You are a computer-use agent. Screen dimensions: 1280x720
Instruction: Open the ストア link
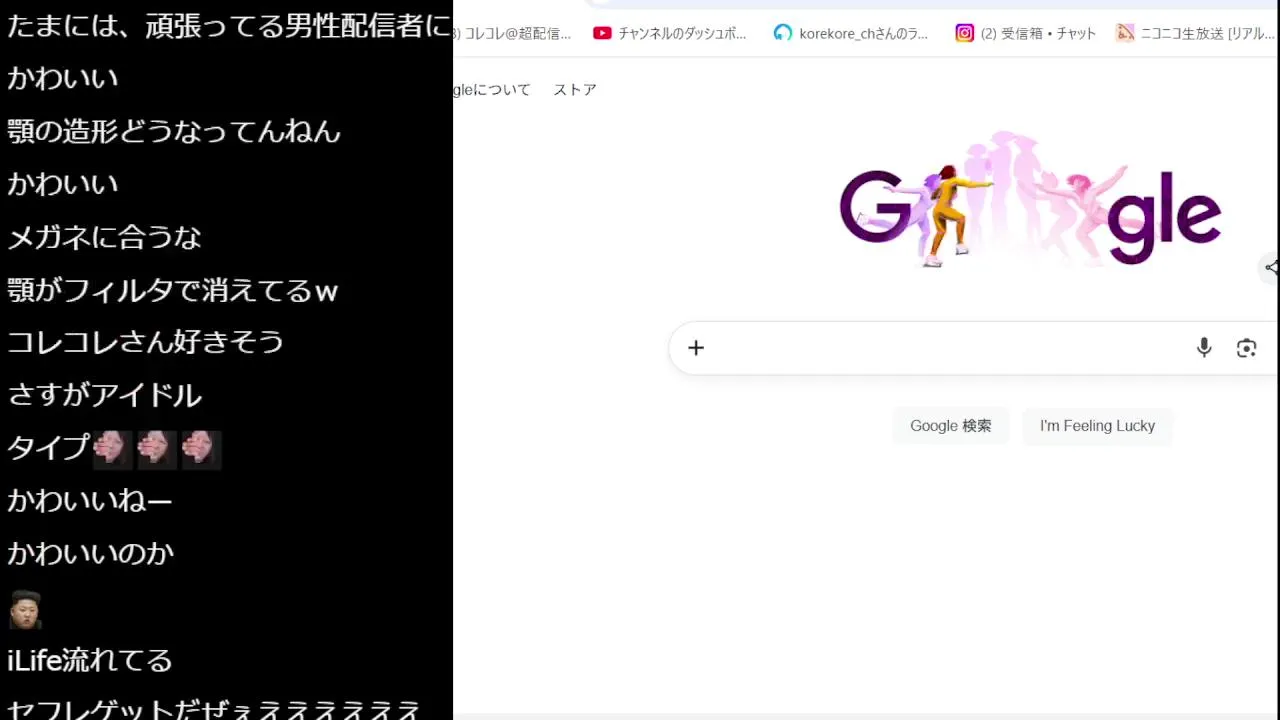point(575,90)
